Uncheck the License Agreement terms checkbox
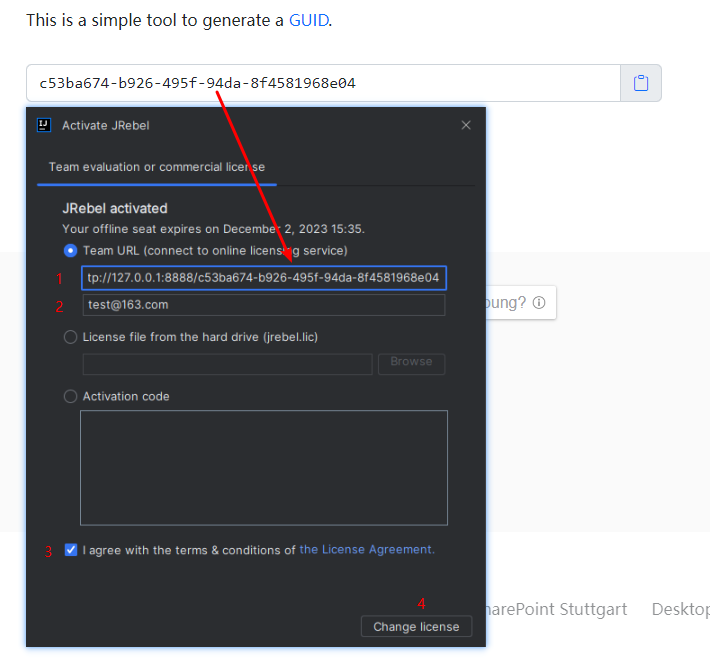Viewport: 710px width, 658px height. (x=71, y=550)
